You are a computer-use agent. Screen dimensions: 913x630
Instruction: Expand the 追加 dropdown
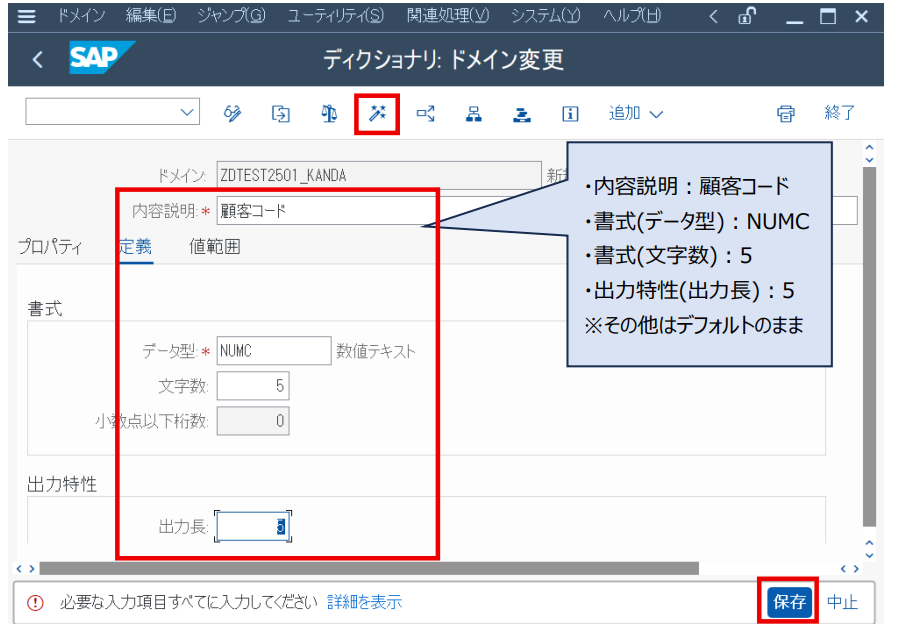click(635, 113)
